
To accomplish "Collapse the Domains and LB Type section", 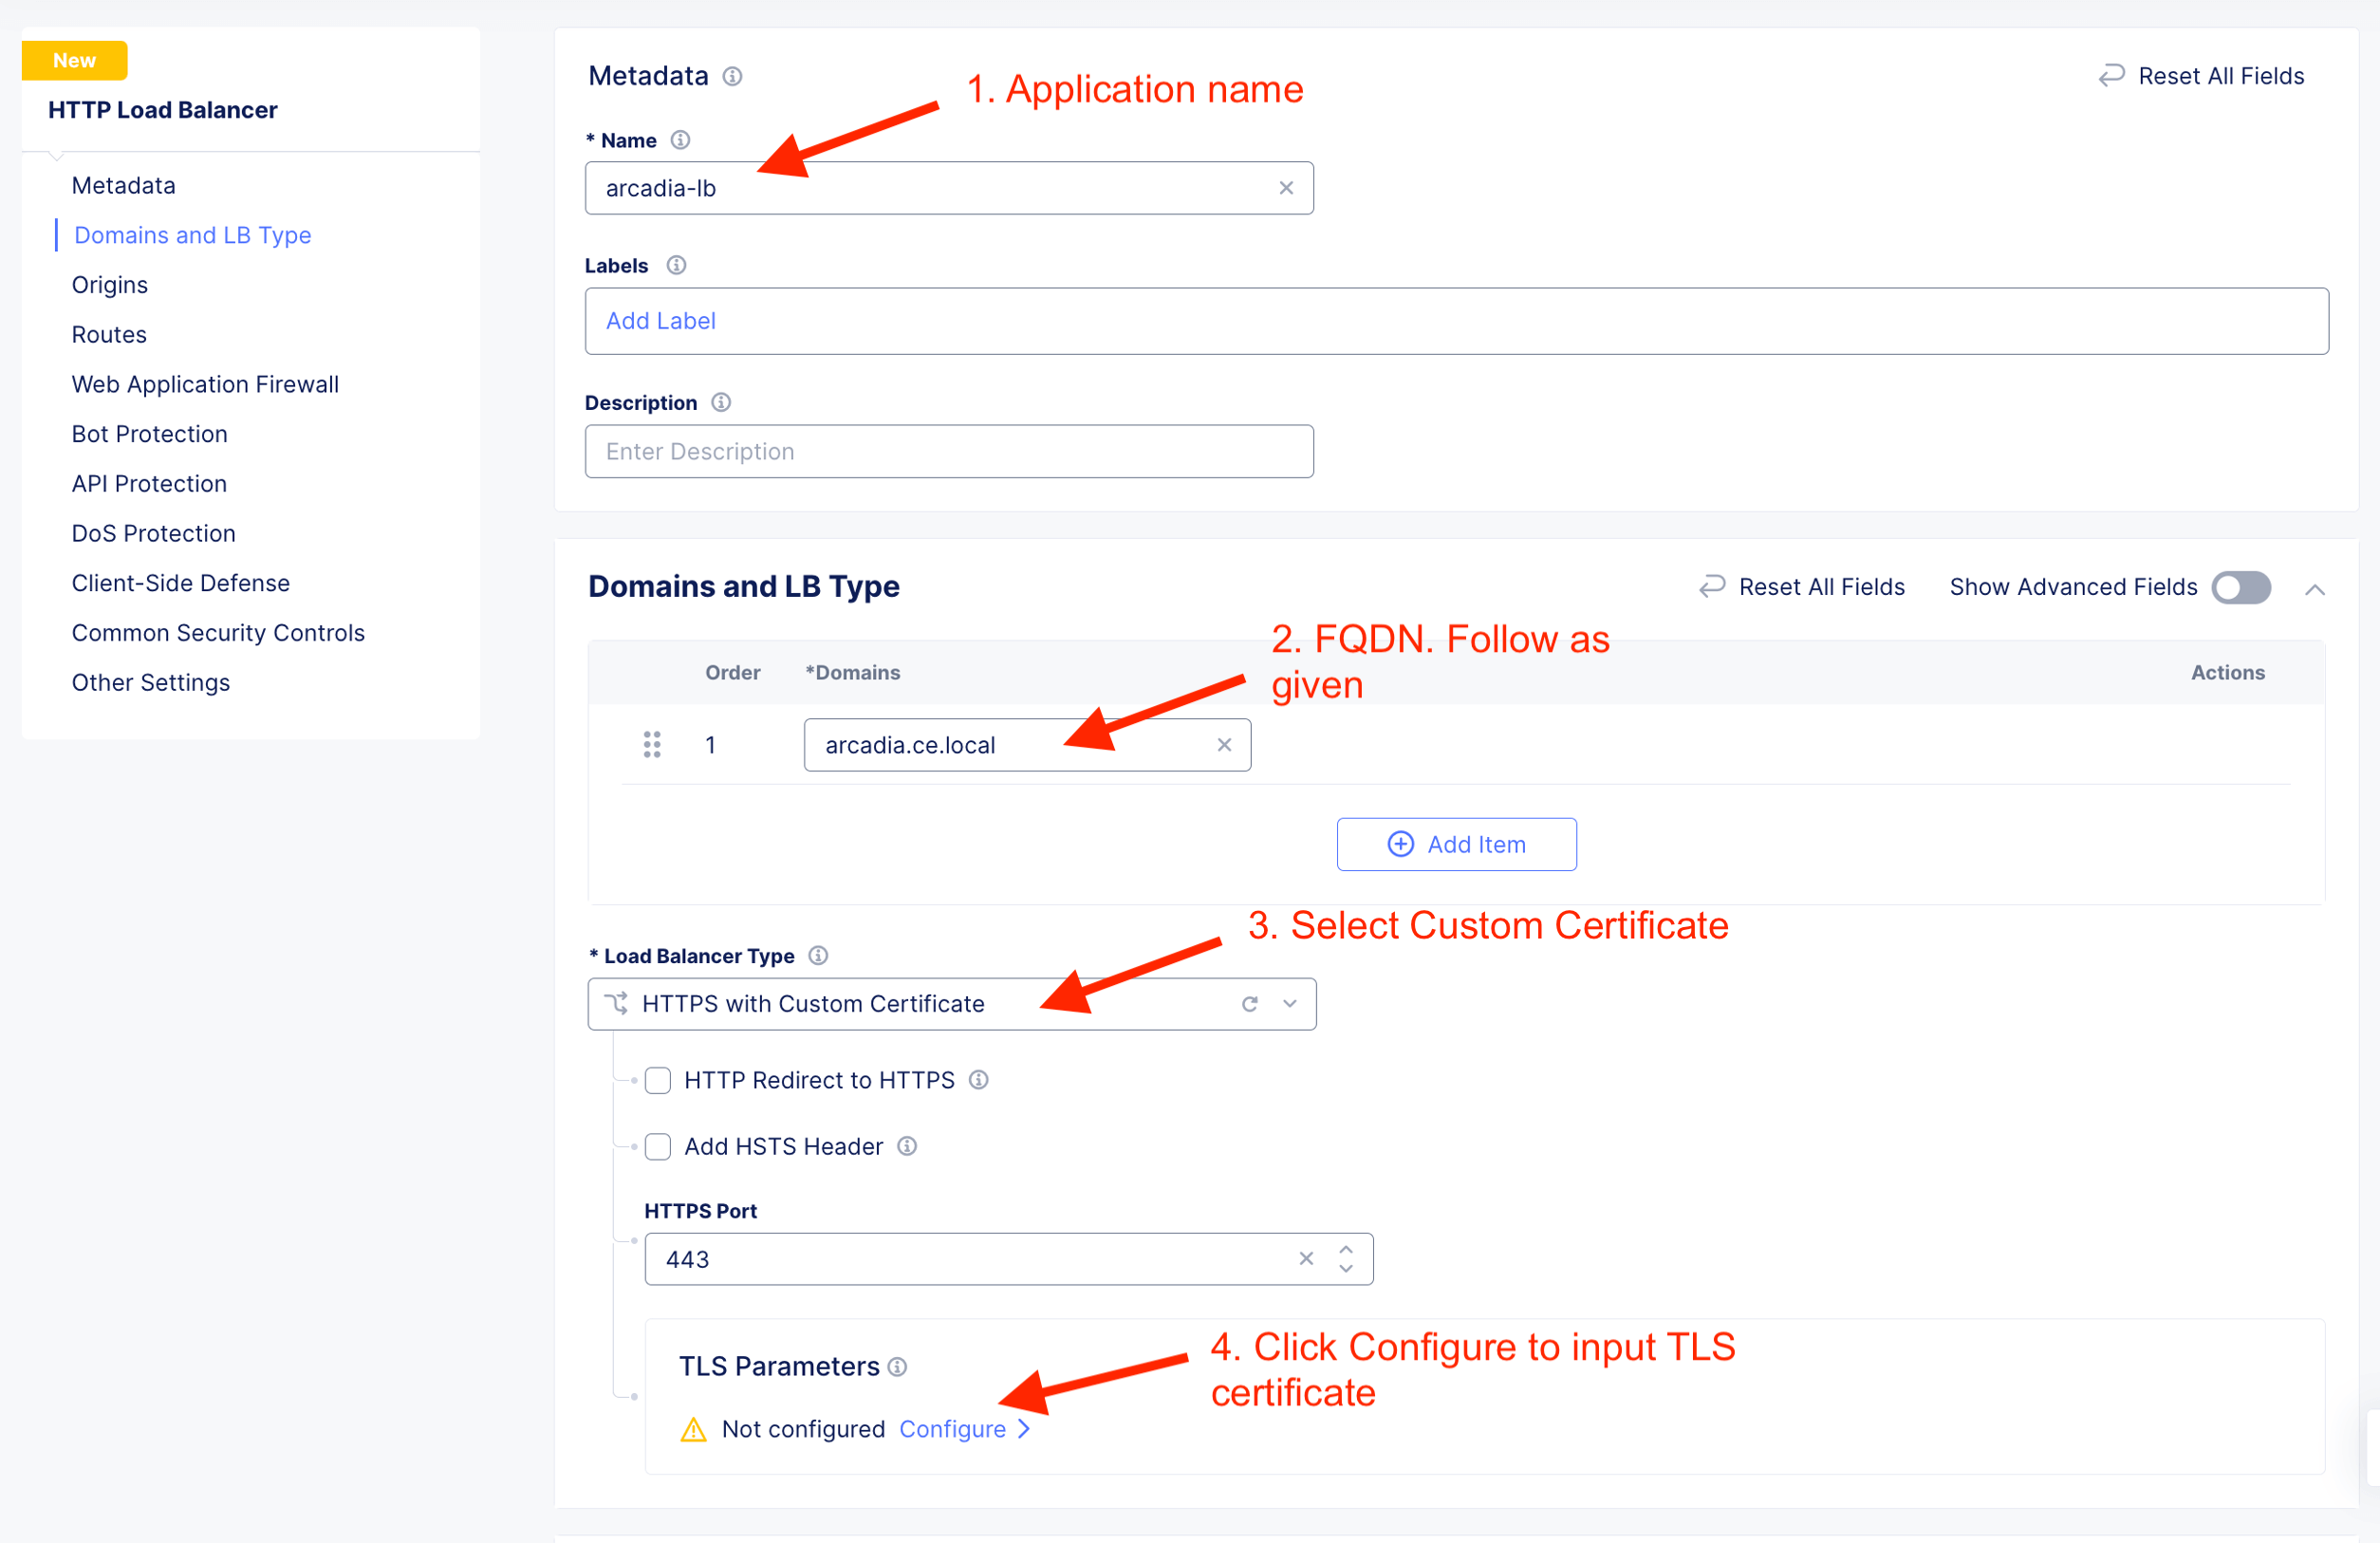I will point(2314,590).
